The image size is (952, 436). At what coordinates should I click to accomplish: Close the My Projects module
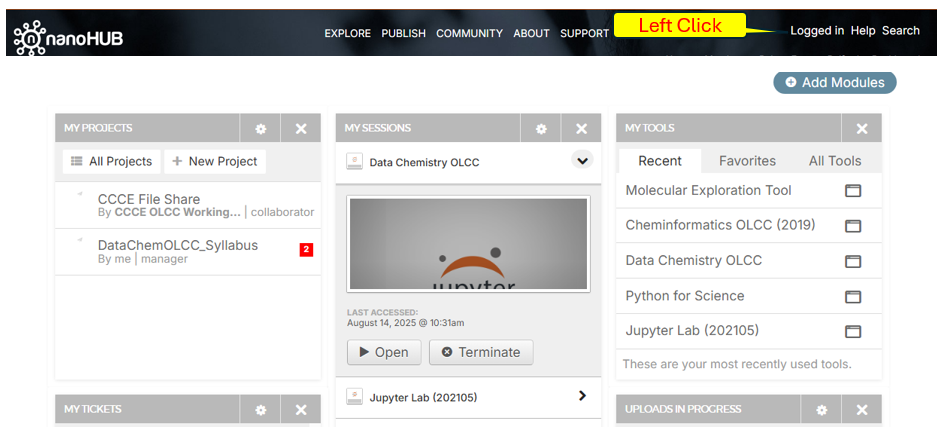301,129
